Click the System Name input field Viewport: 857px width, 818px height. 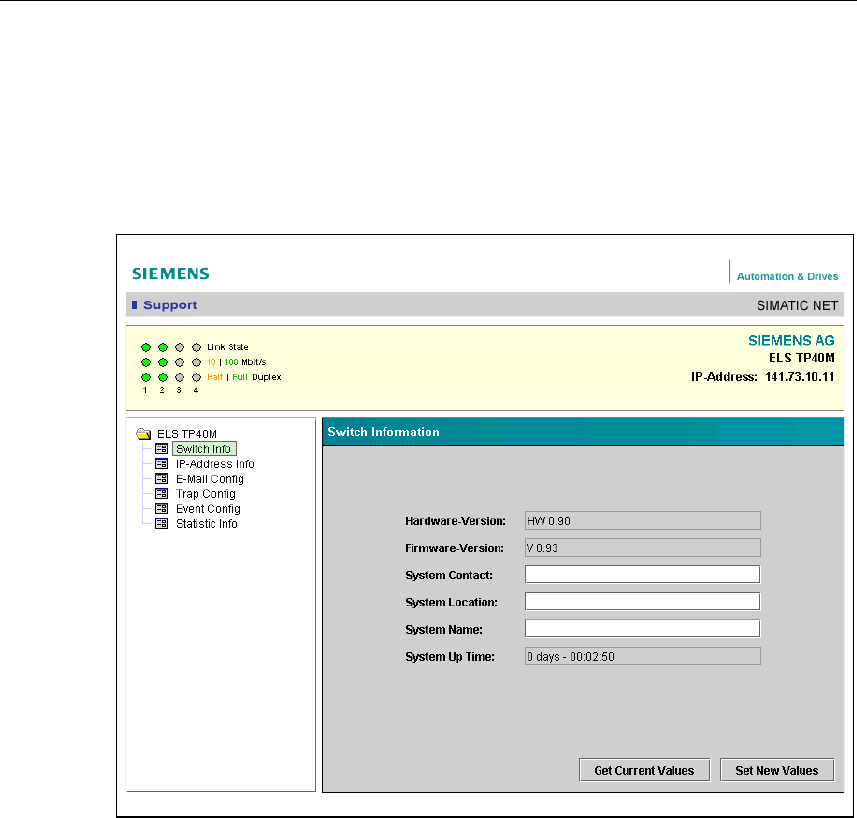pyautogui.click(x=643, y=629)
